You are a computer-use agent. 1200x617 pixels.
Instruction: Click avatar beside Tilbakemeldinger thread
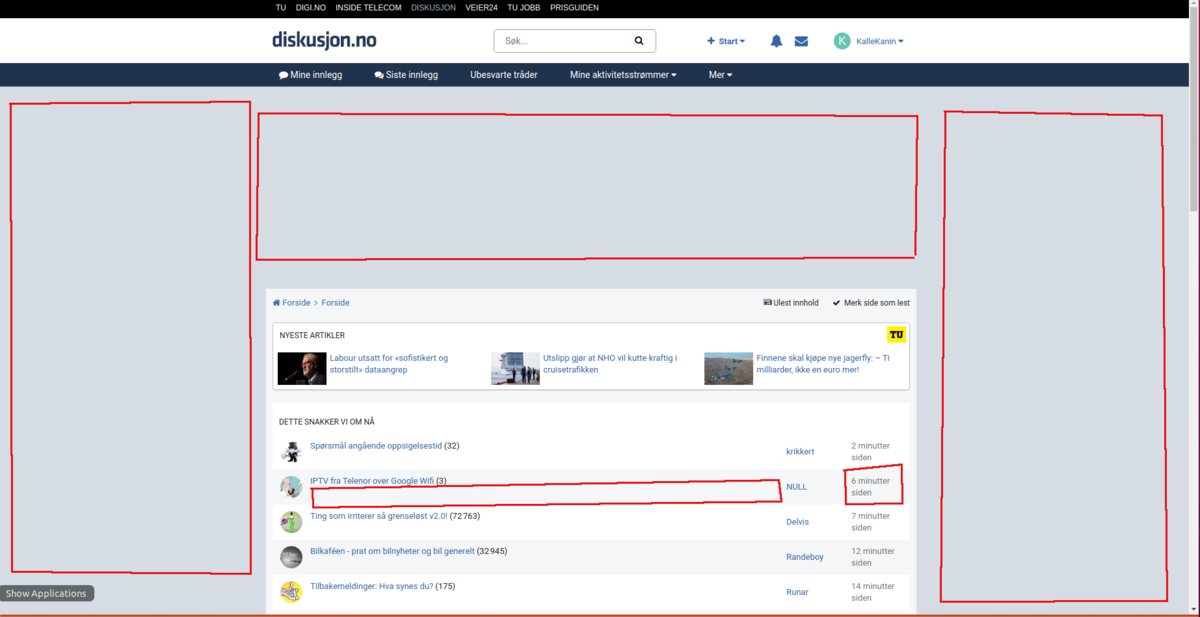click(x=291, y=592)
